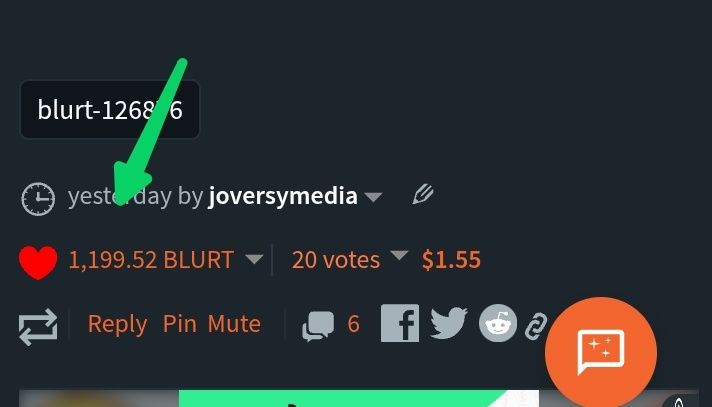
Task: Open the edit pencil icon
Action: pyautogui.click(x=423, y=195)
